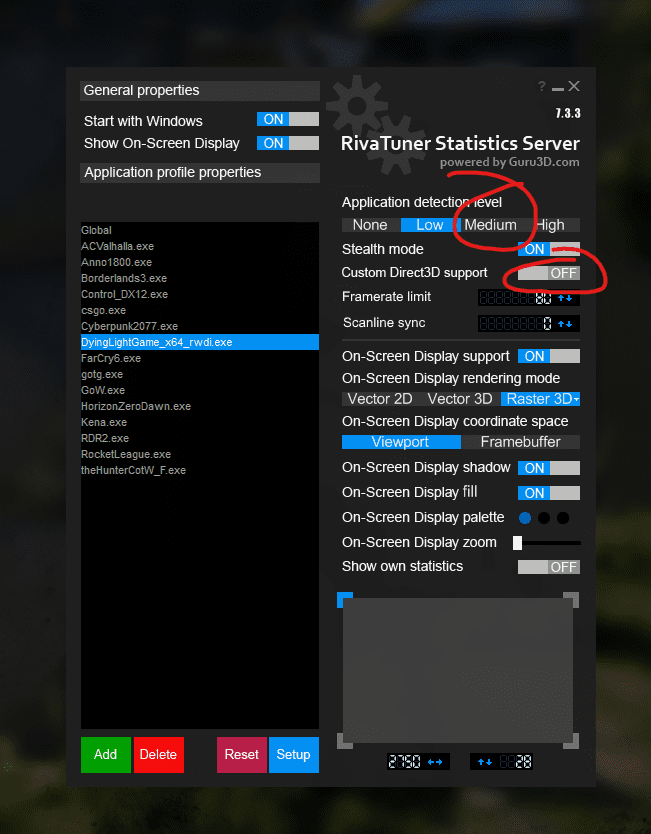The image size is (651, 834).
Task: Set application detection level to None
Action: (x=370, y=225)
